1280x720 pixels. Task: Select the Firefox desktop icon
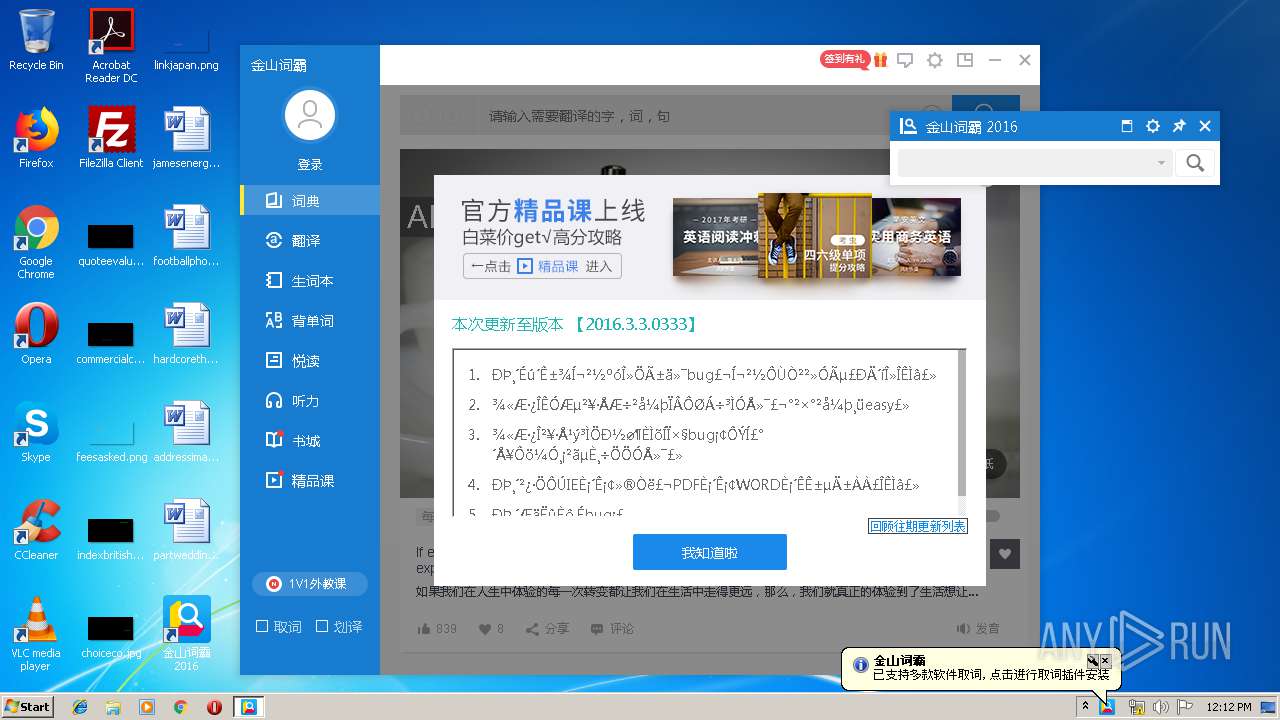pos(36,137)
